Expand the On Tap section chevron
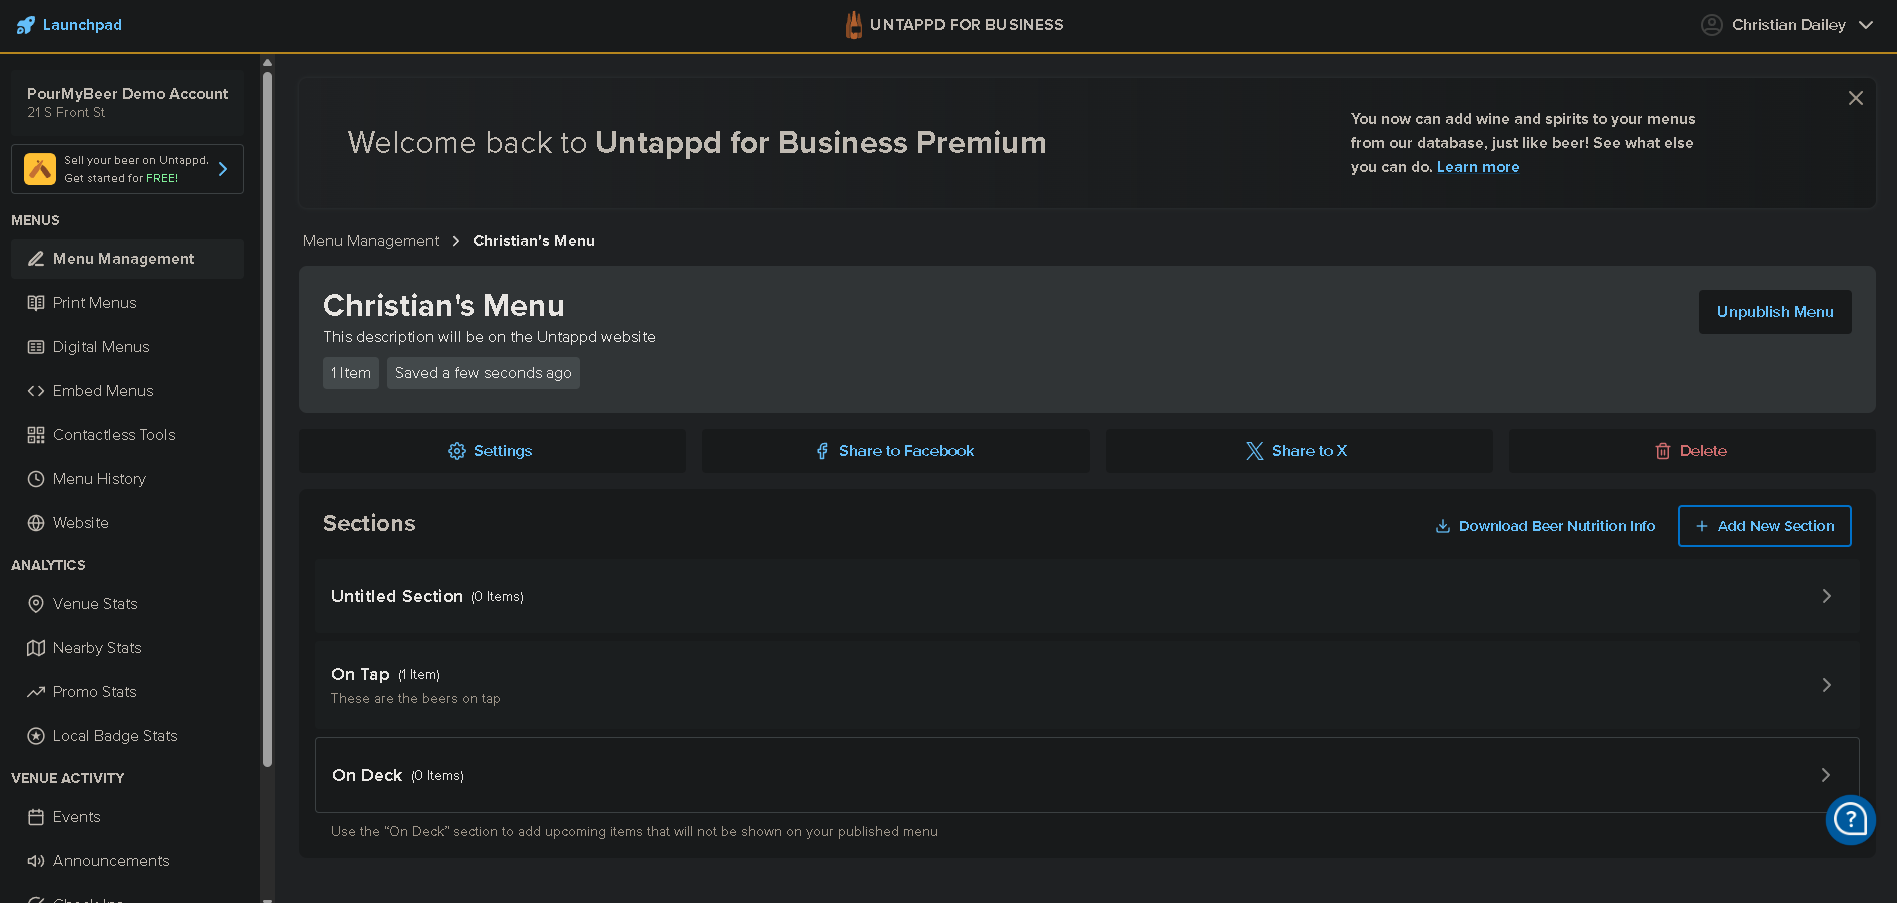The height and width of the screenshot is (903, 1897). pos(1826,685)
